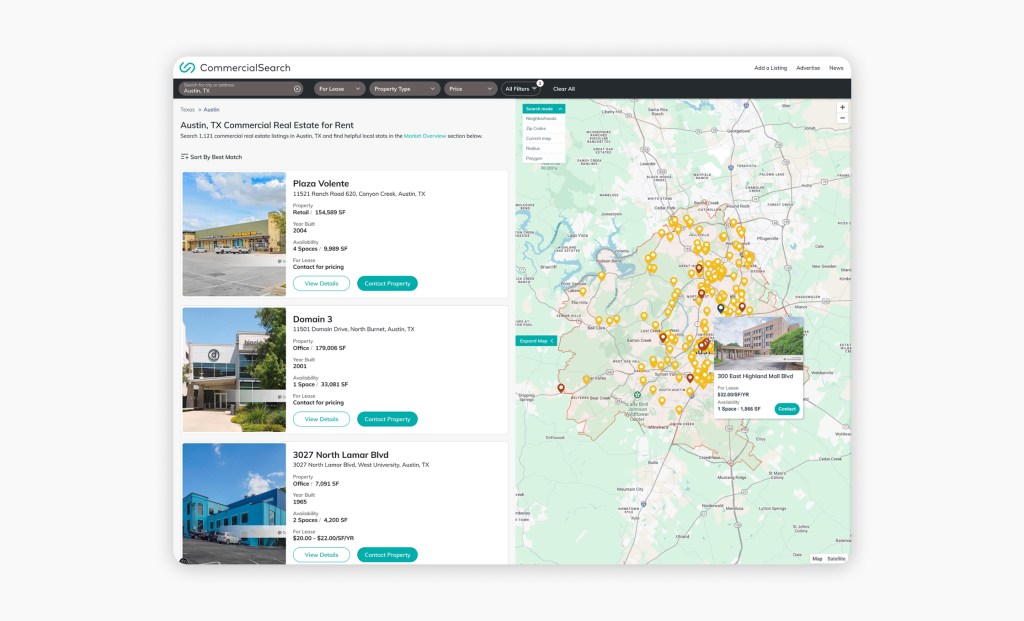Screen dimensions: 1024x621
Task: Contact Property for Plaza Volente
Action: coord(387,283)
